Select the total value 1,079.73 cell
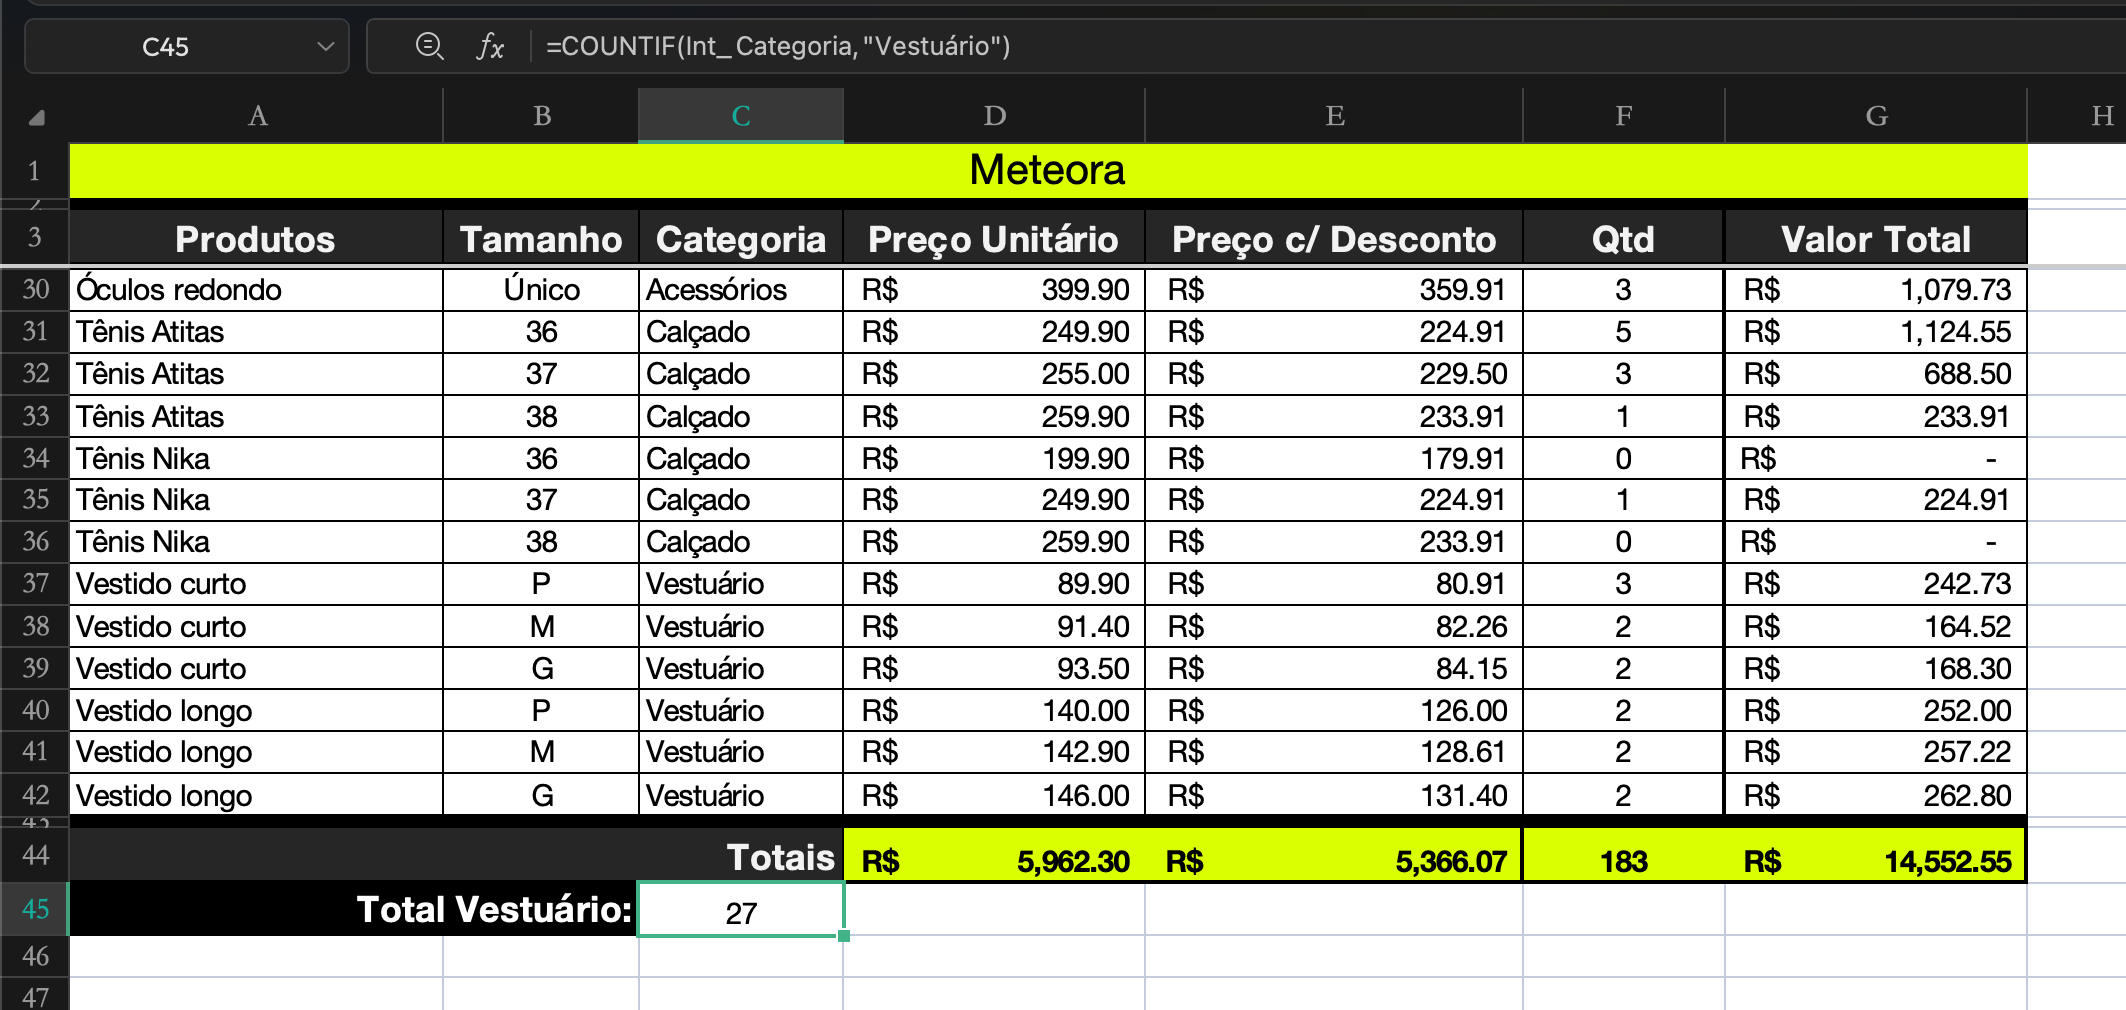This screenshot has height=1010, width=2126. [1876, 289]
